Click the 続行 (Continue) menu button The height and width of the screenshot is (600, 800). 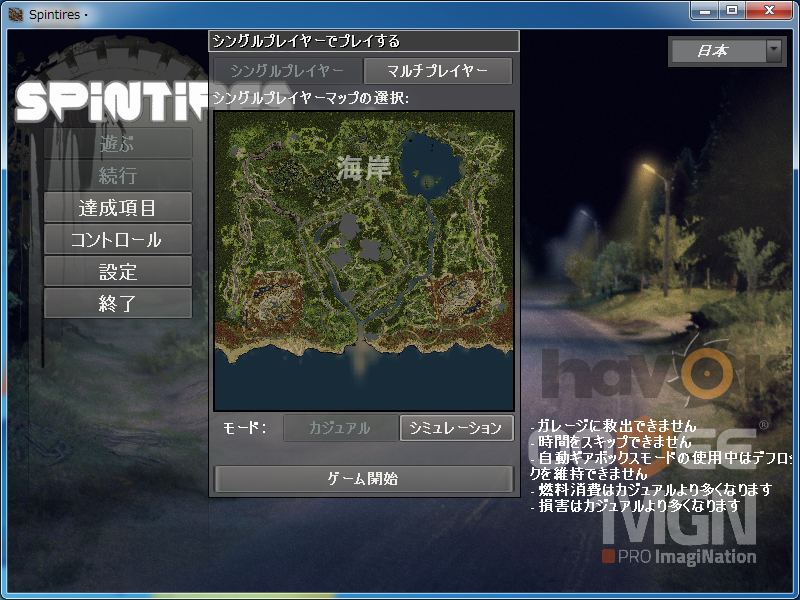pos(118,176)
